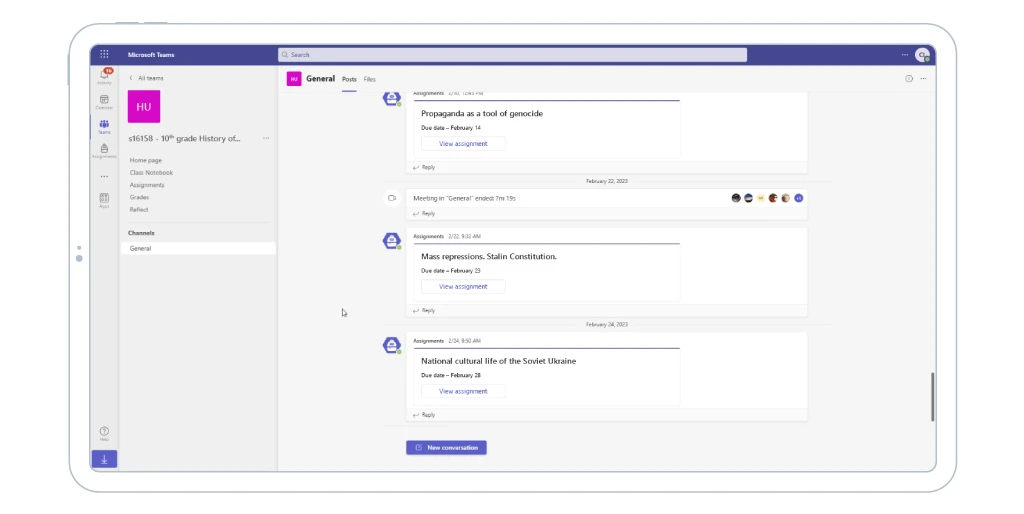Viewport: 1024px width, 514px height.
Task: Click the +9 participants badge
Action: click(798, 198)
